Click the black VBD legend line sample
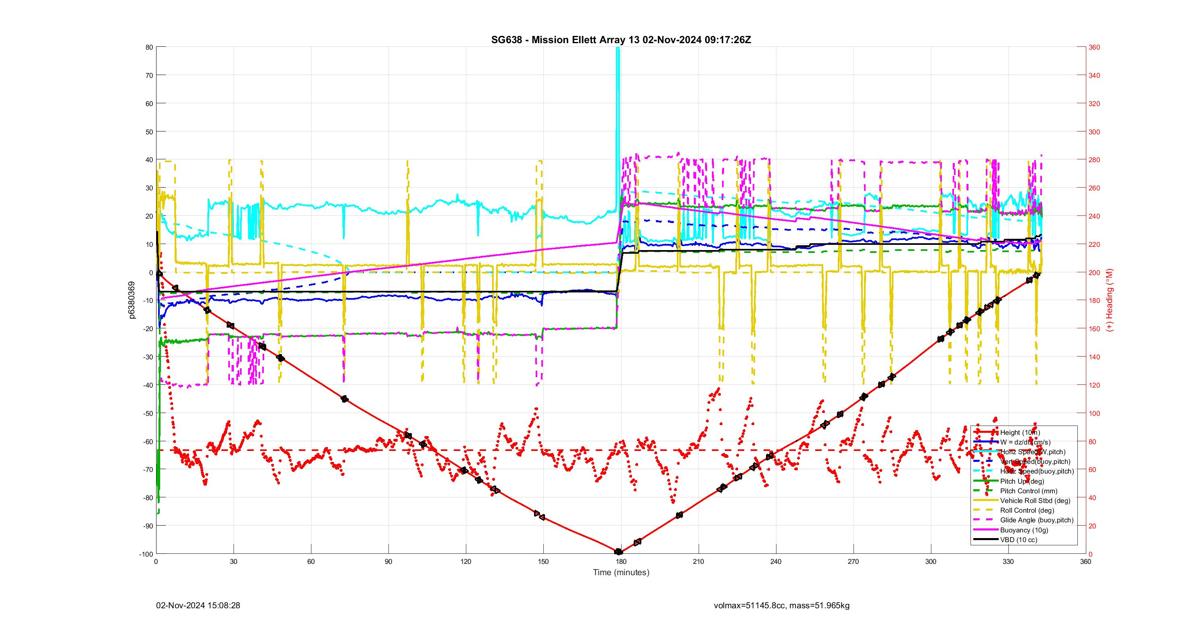Viewport: 1200px width, 622px height. pos(986,539)
